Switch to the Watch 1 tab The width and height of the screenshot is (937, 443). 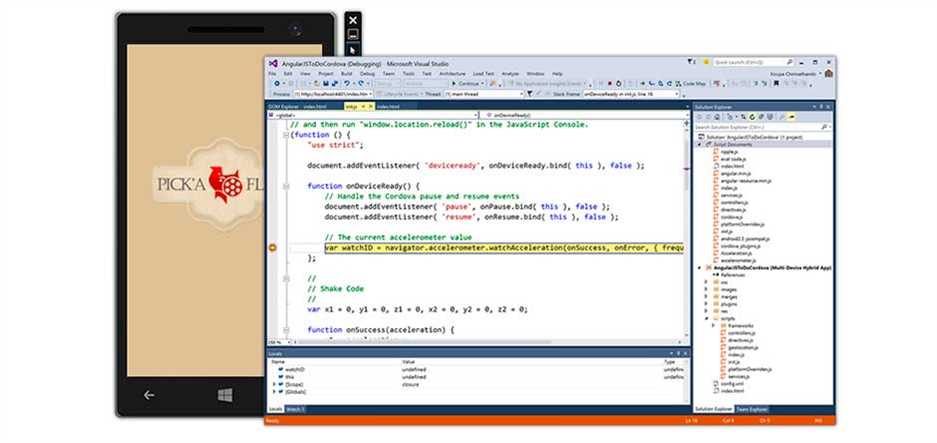point(295,410)
